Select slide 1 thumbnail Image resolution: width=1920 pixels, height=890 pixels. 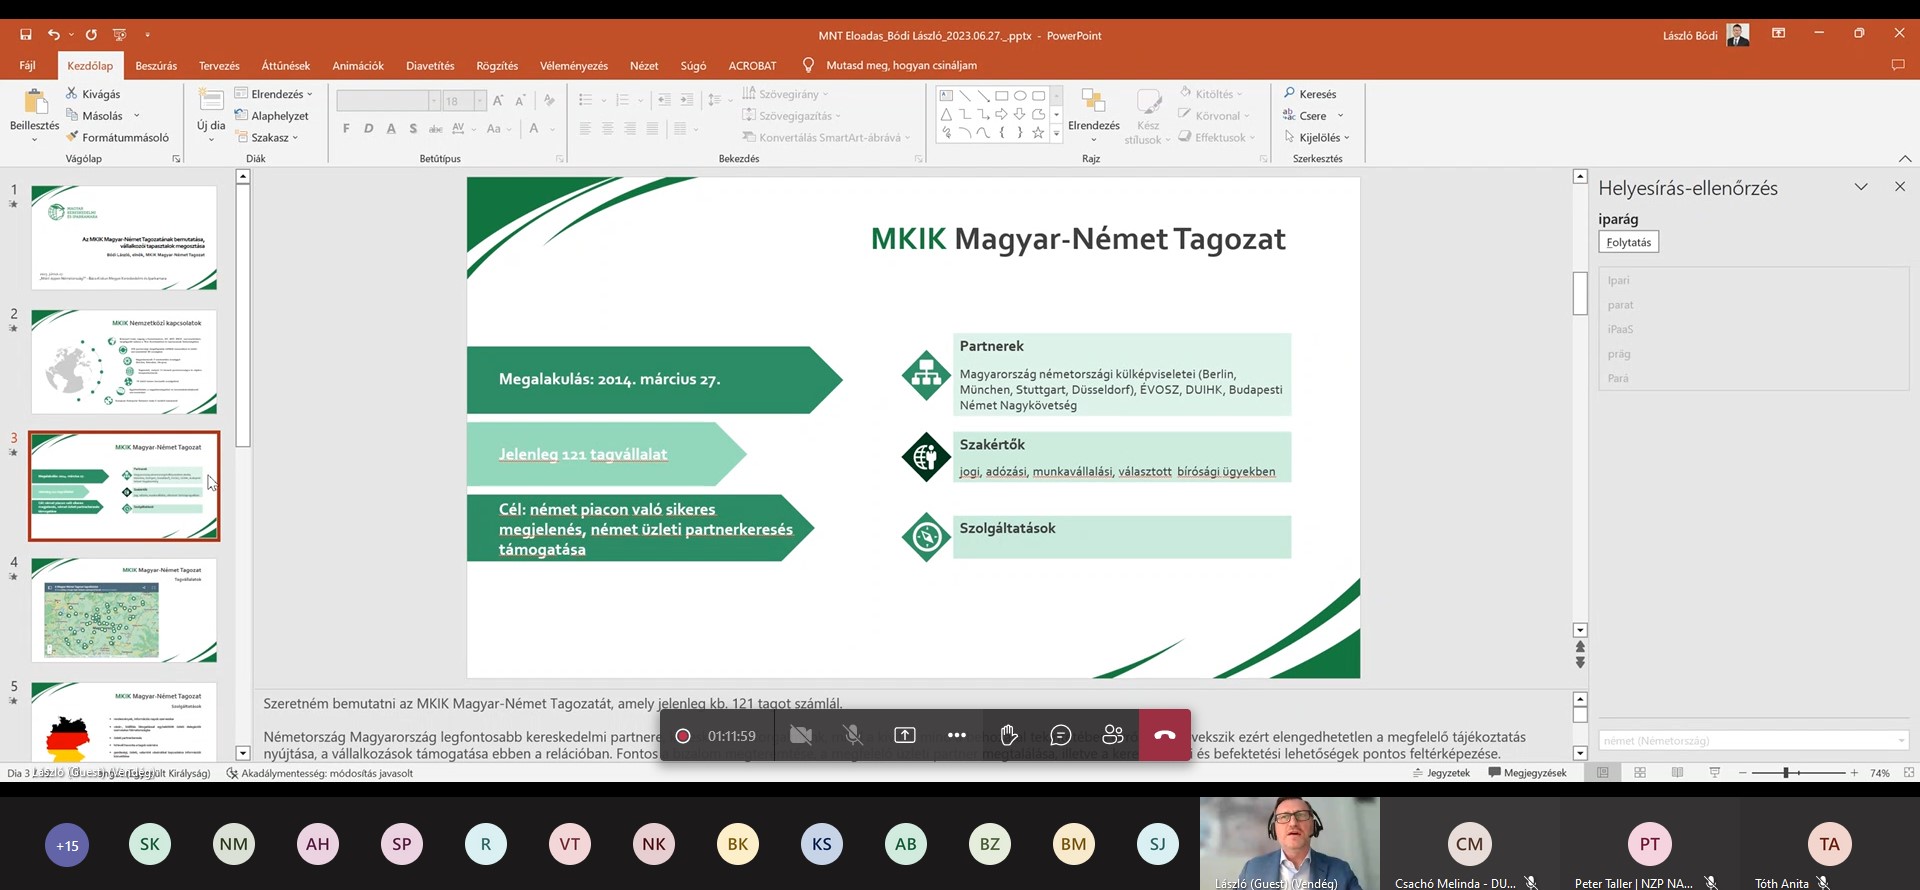(124, 238)
